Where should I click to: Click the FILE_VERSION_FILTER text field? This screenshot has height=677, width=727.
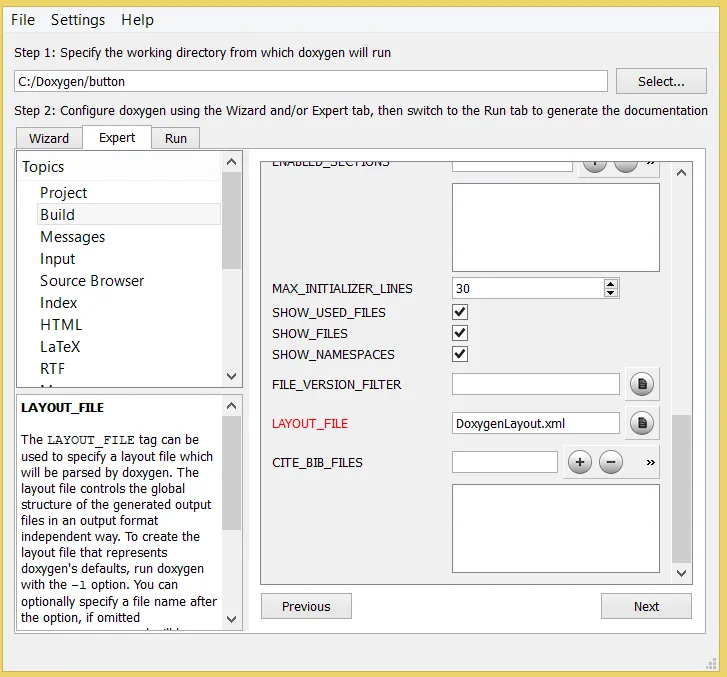(x=536, y=384)
